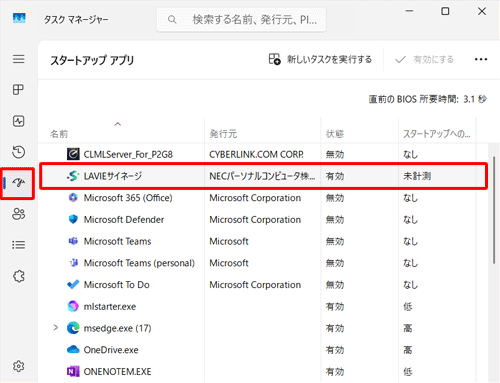The width and height of the screenshot is (500, 383).
Task: Select the LAVIEサイネージ row name
Action: coord(113,176)
